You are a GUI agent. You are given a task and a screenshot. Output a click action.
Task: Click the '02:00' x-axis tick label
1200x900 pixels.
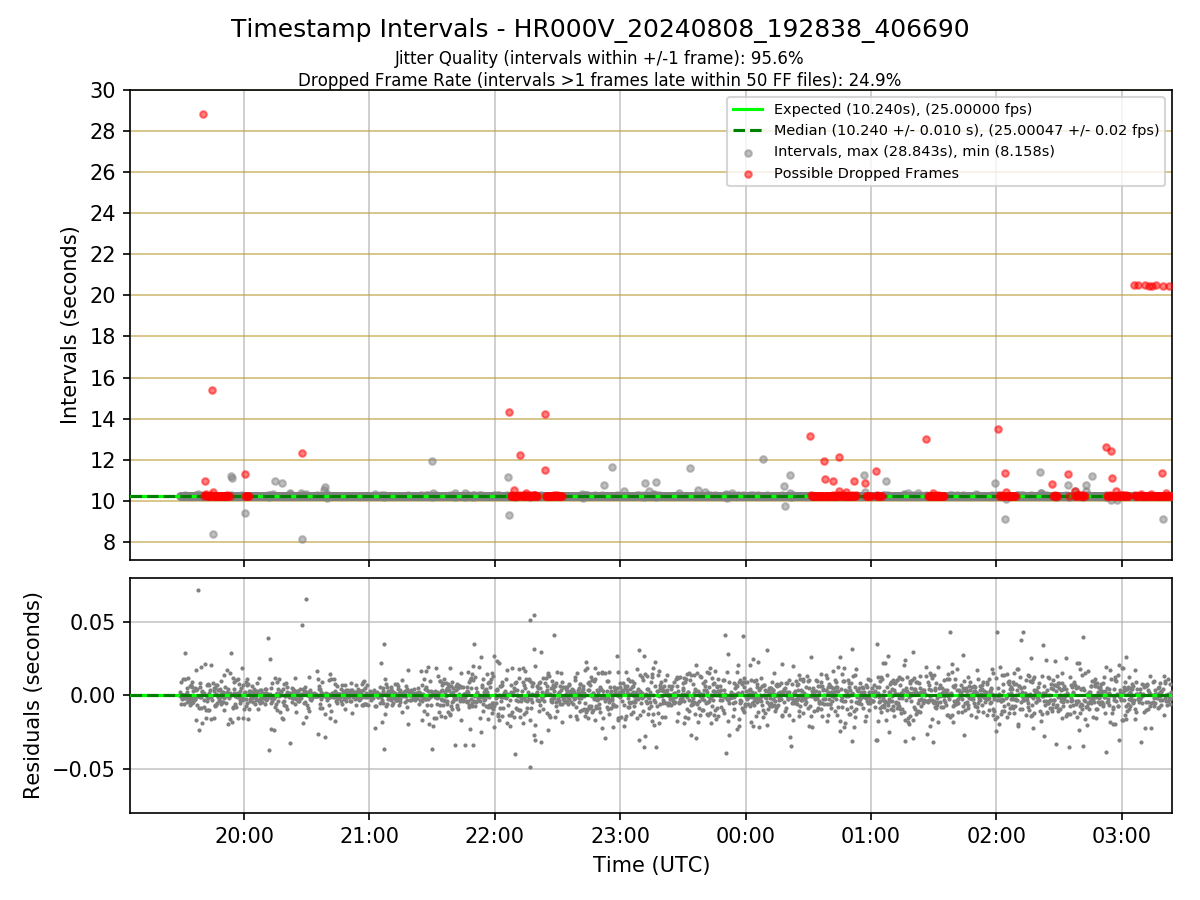tap(996, 835)
